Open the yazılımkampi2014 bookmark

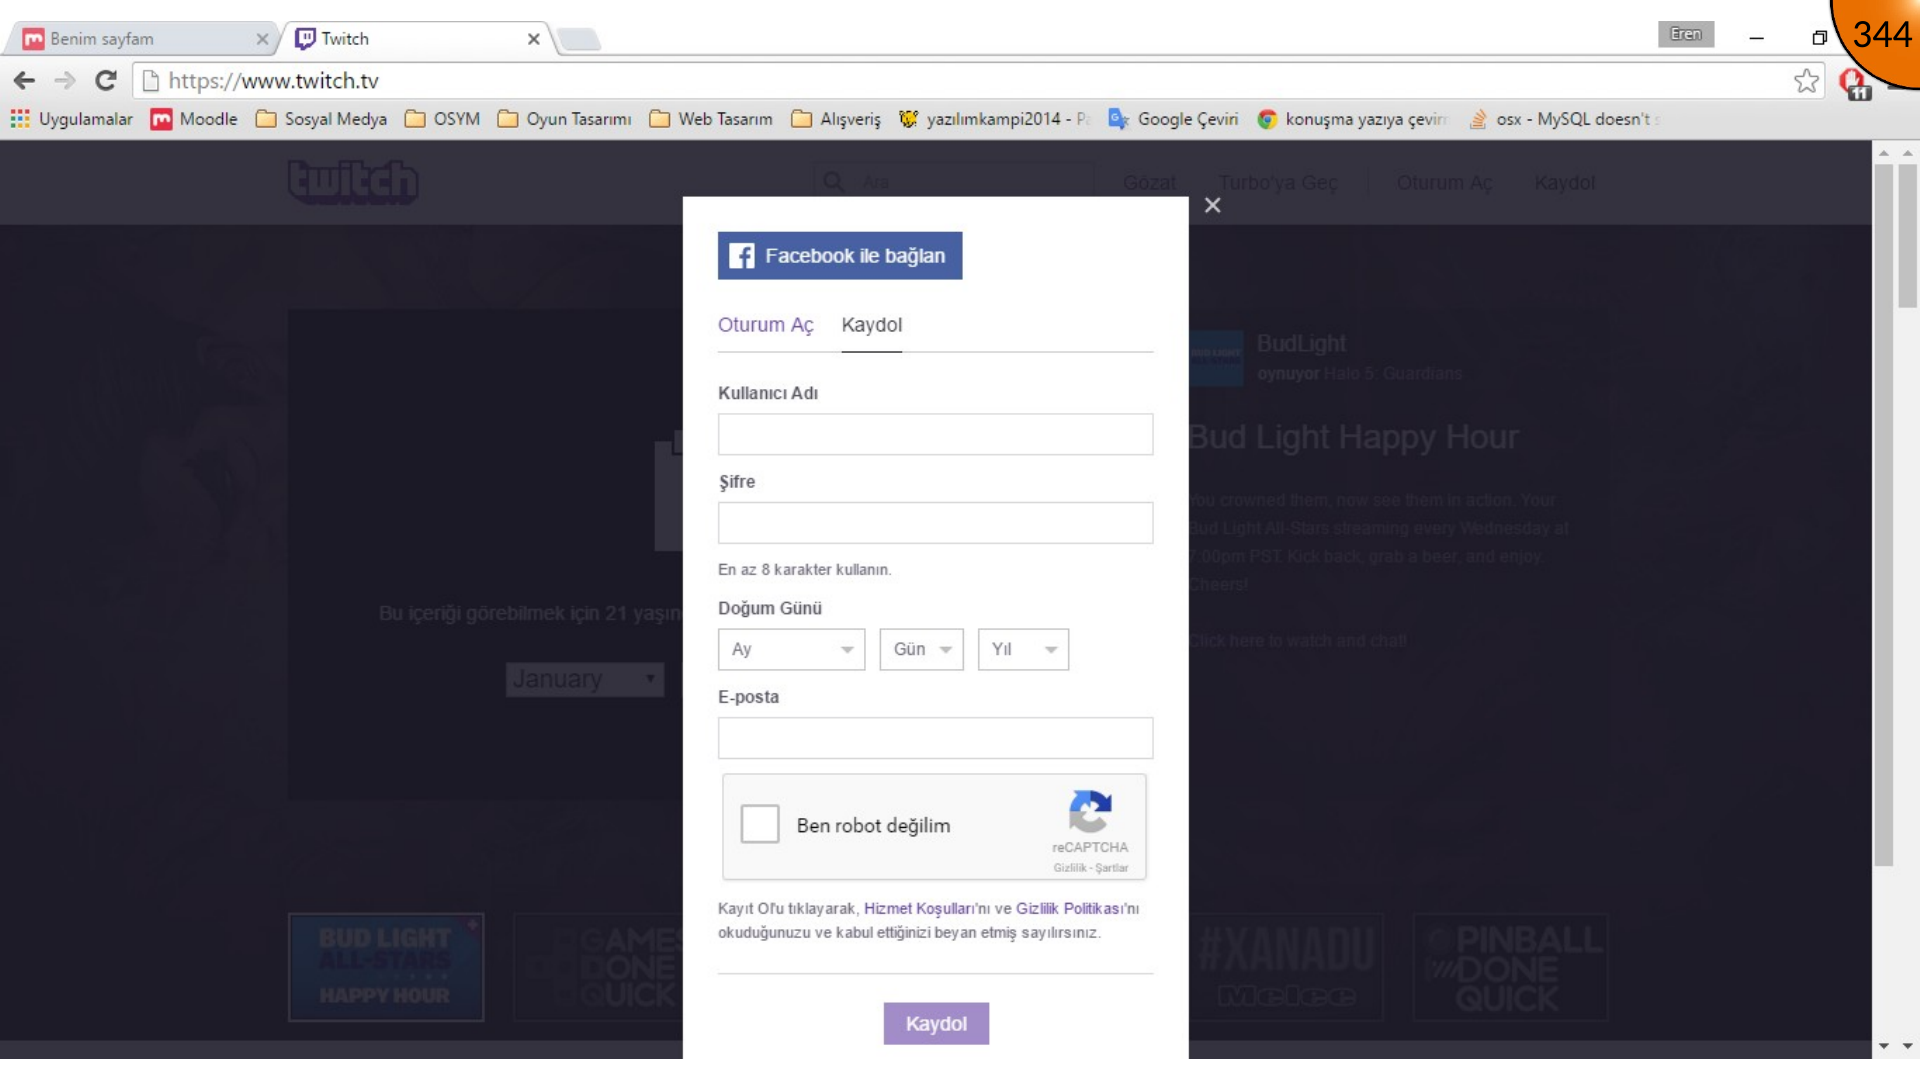(x=994, y=119)
